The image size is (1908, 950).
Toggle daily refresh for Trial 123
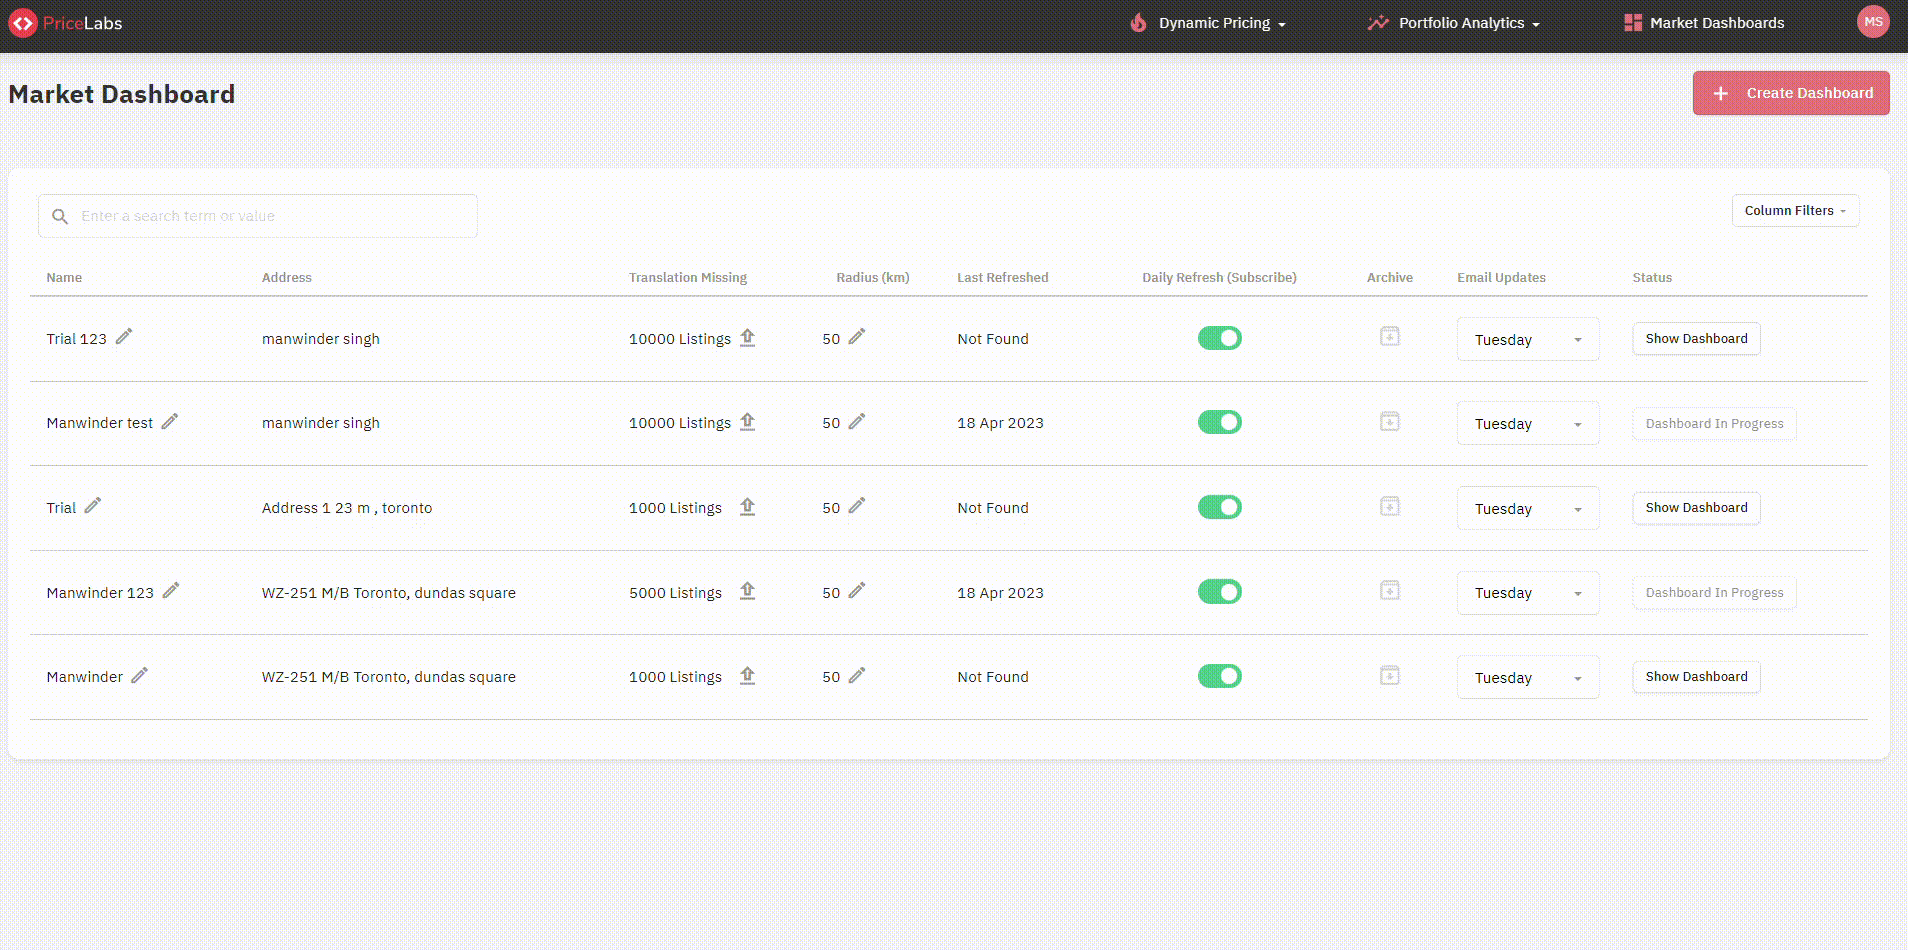tap(1220, 338)
